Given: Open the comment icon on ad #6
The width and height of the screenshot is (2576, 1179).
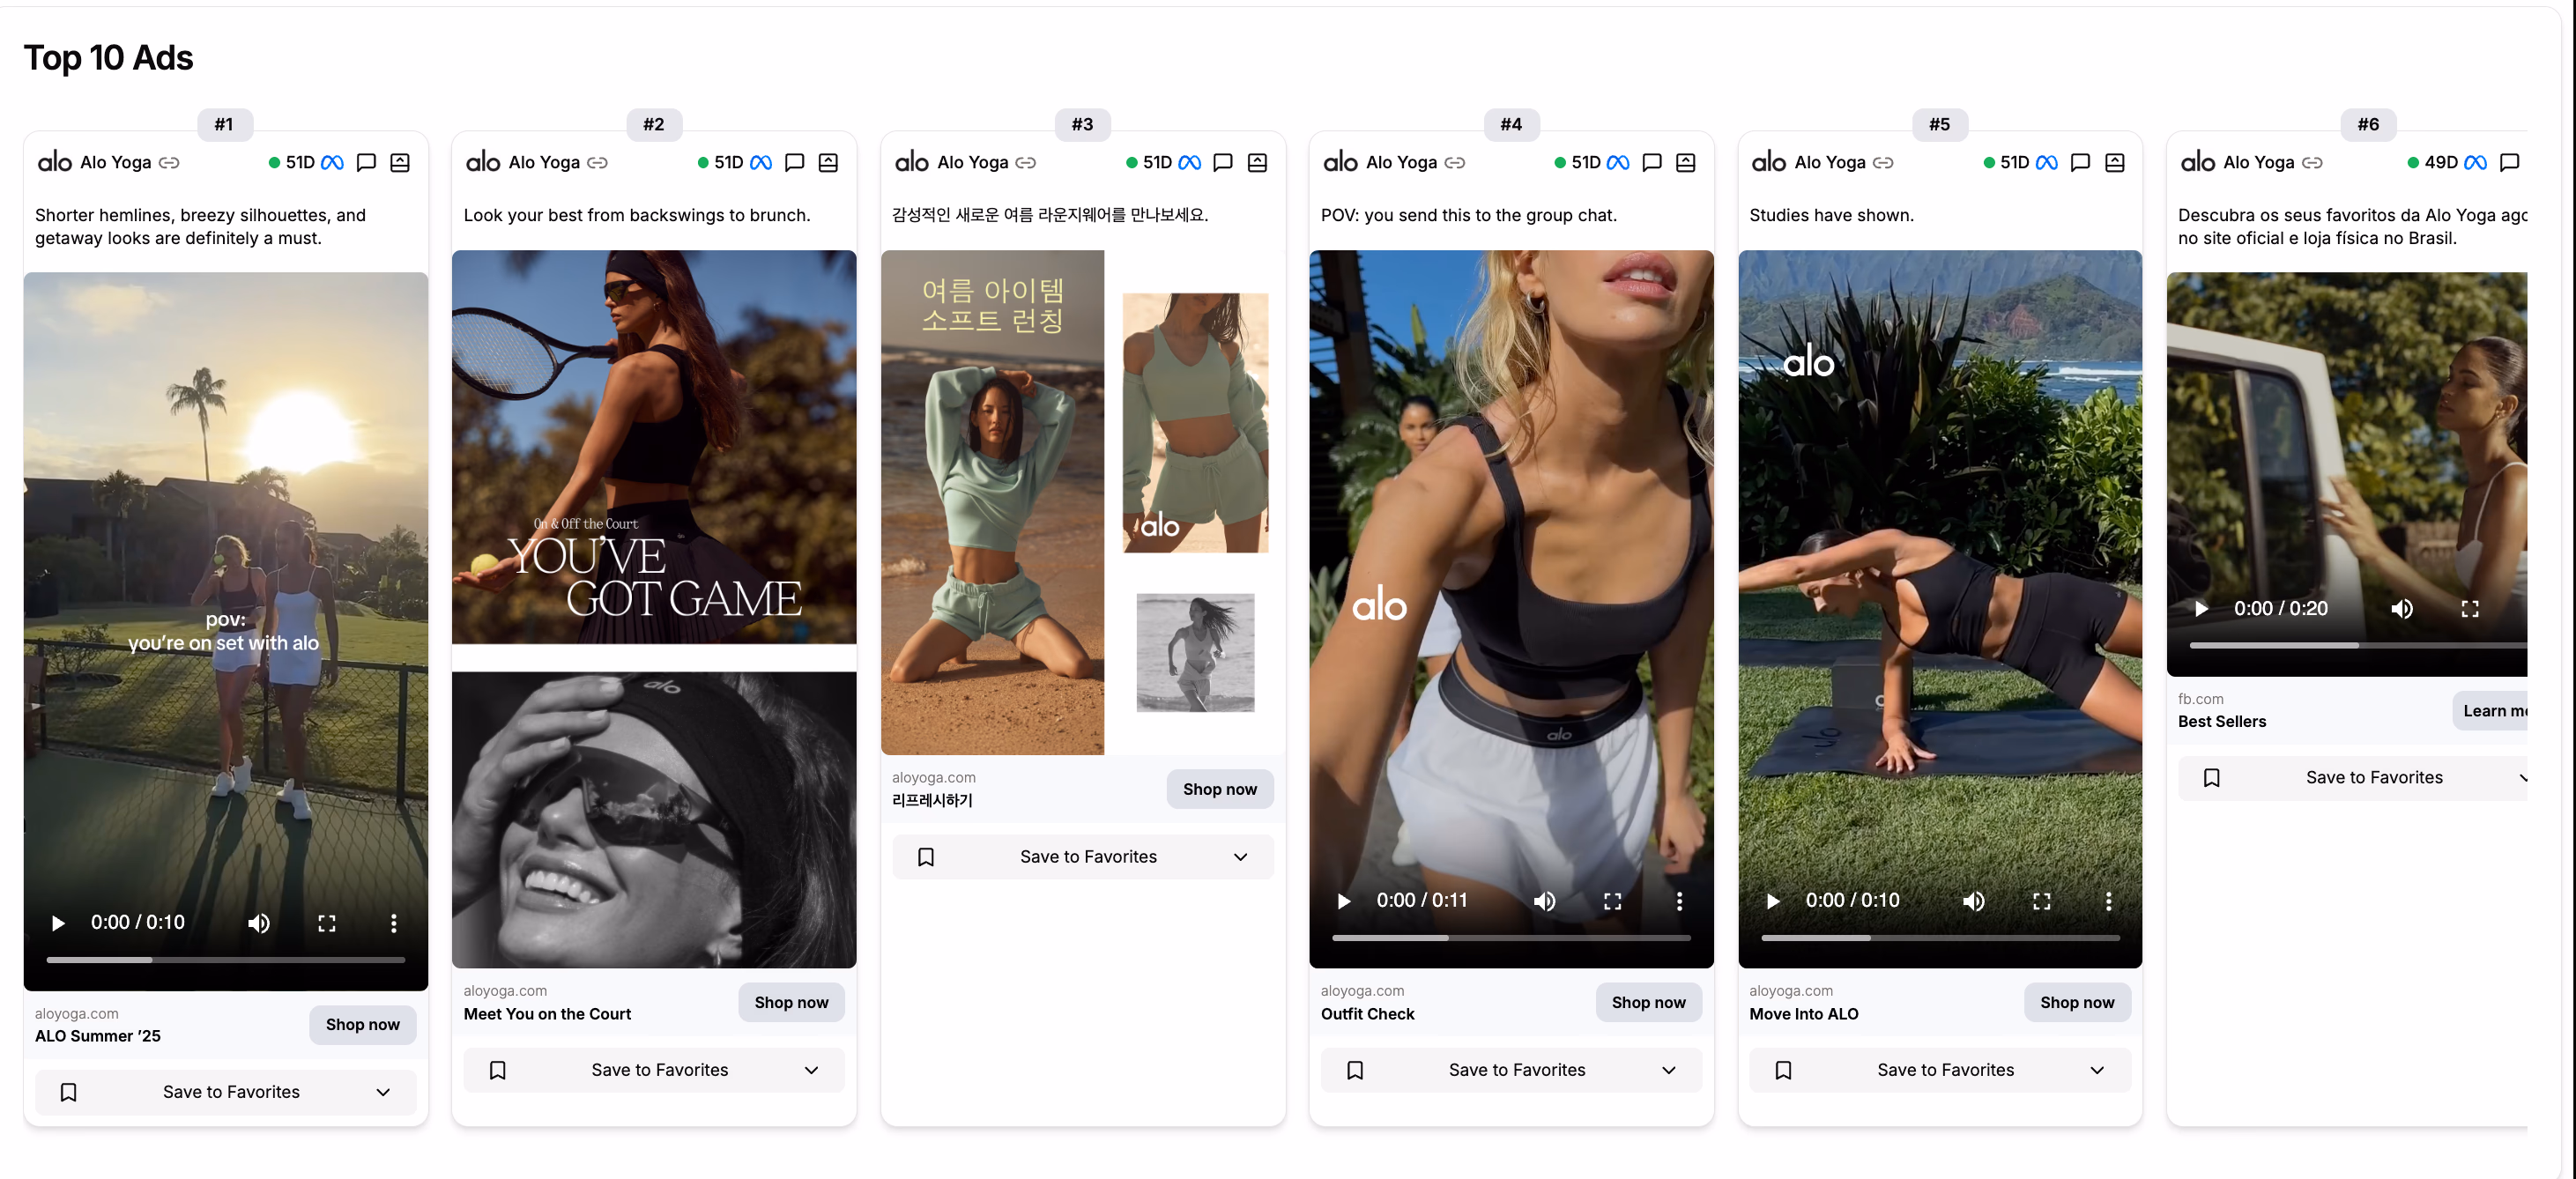Looking at the screenshot, I should 2510,162.
